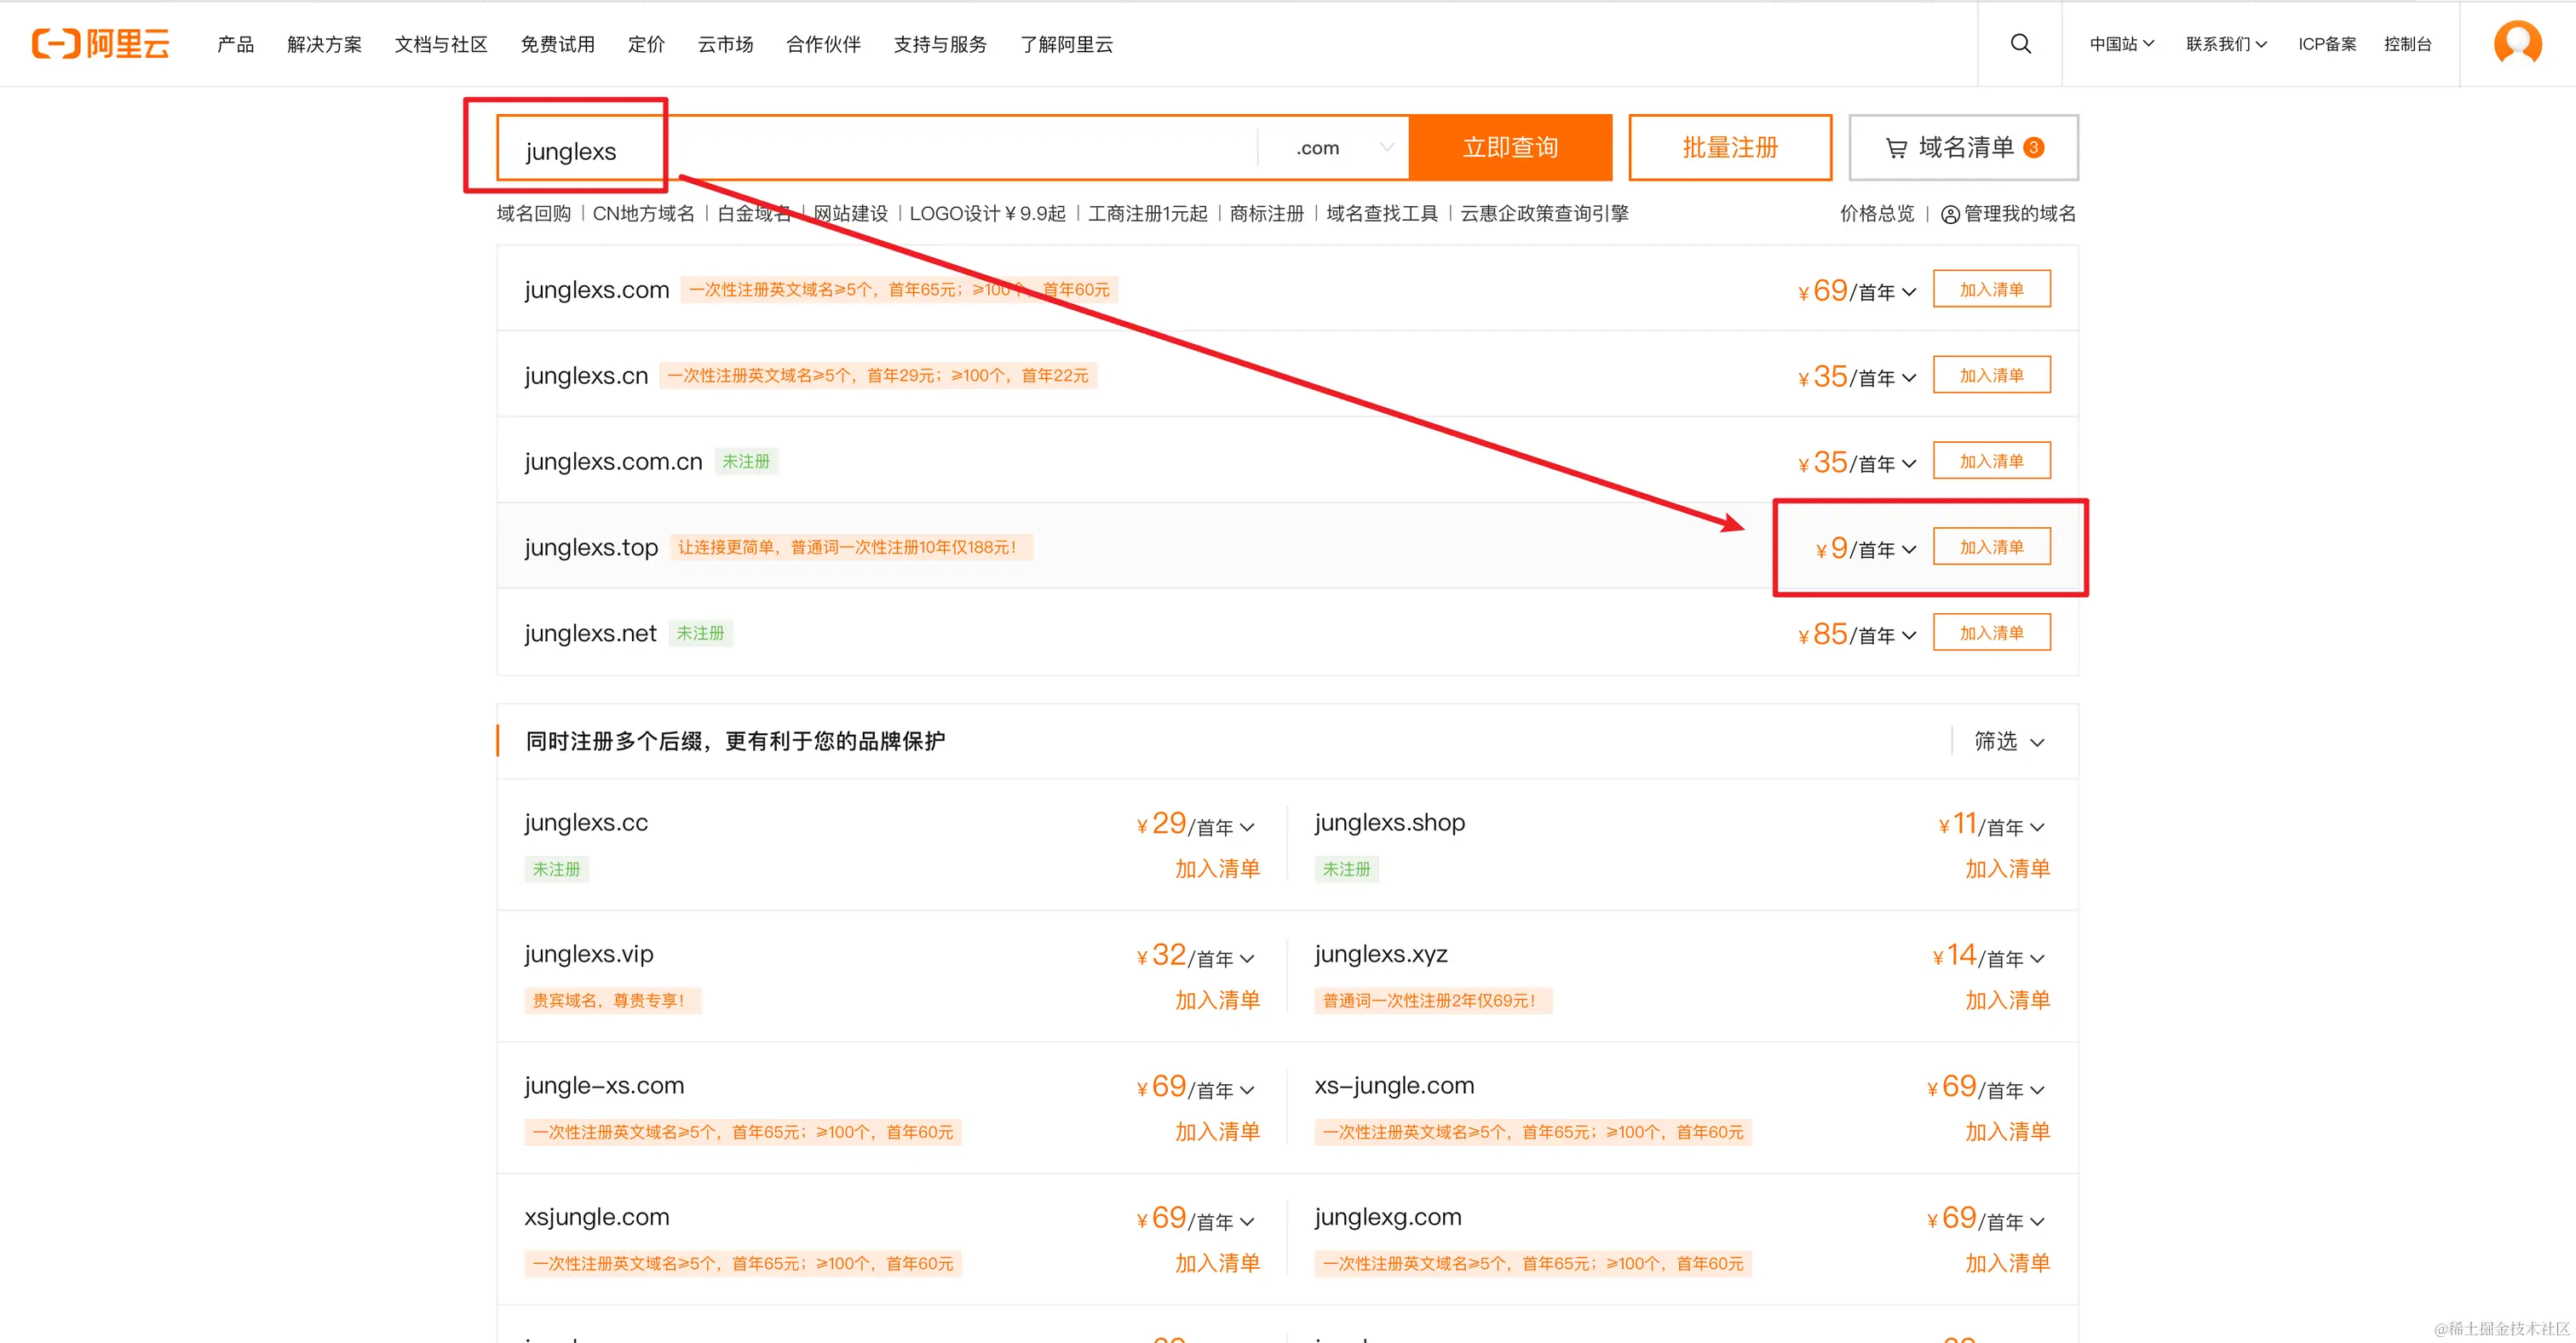This screenshot has height=1343, width=2576.
Task: Open the search magnifier icon
Action: pos(2020,44)
